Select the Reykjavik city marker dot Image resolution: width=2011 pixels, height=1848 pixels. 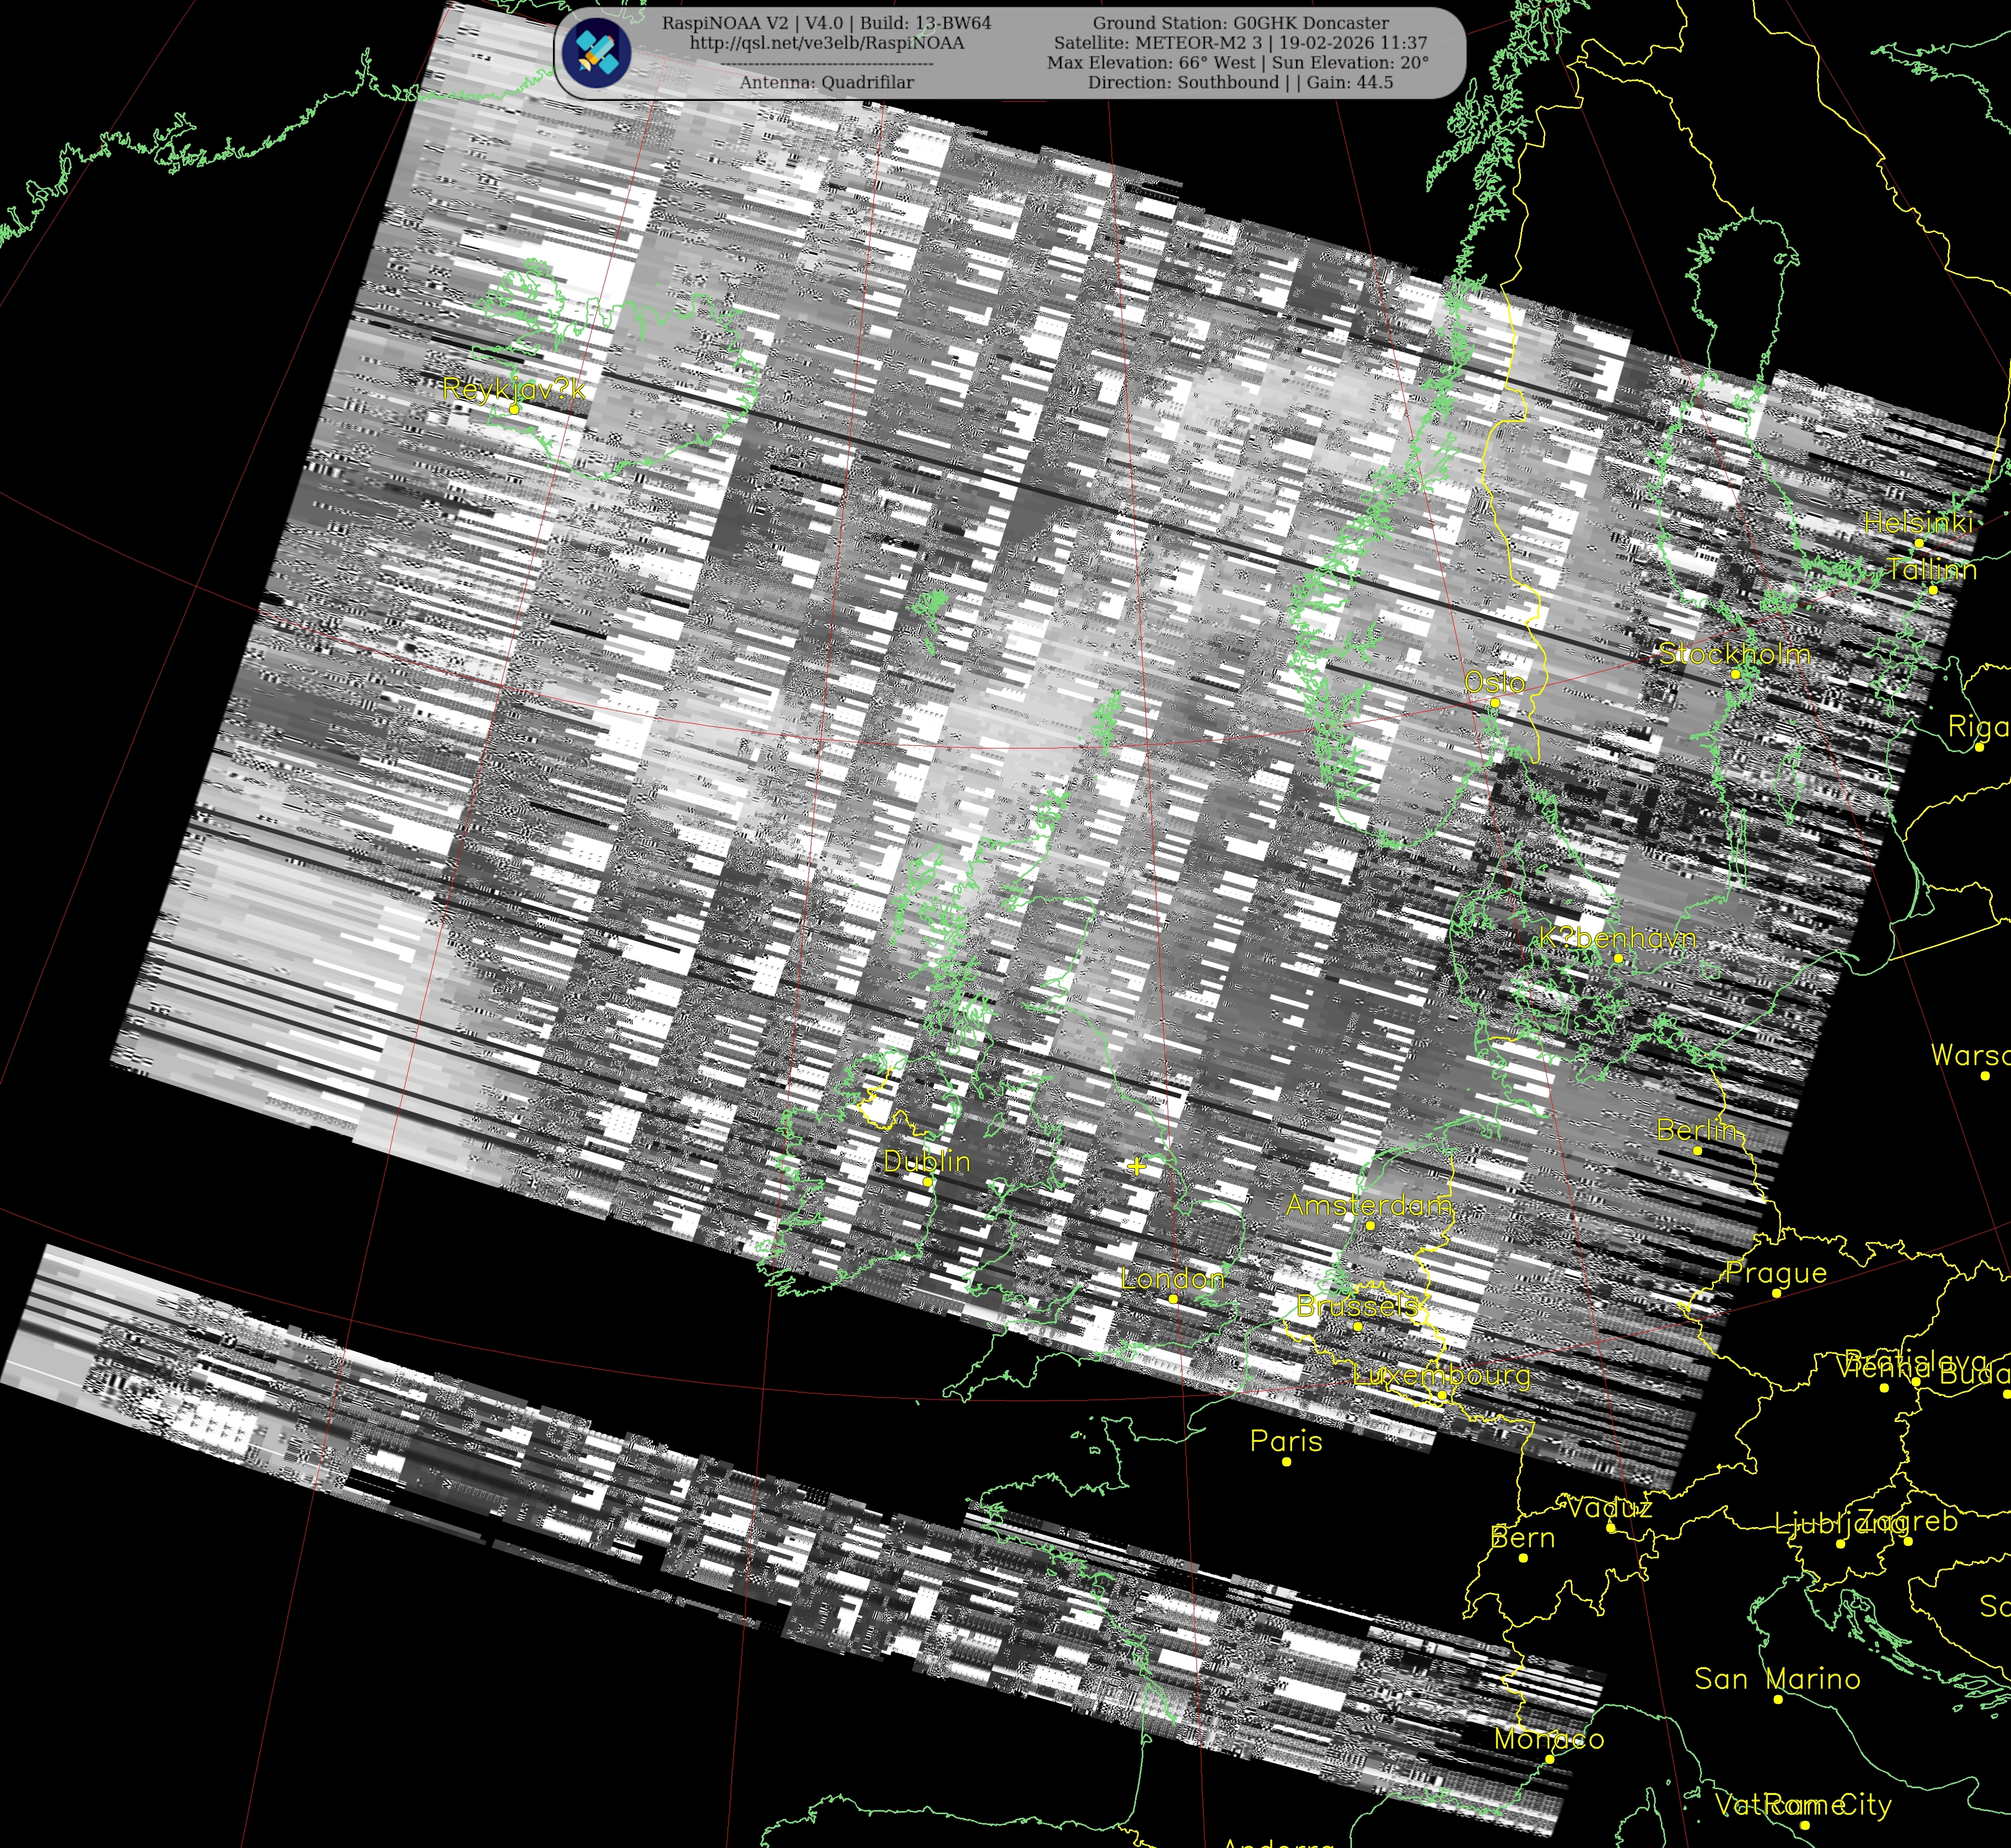coord(514,409)
